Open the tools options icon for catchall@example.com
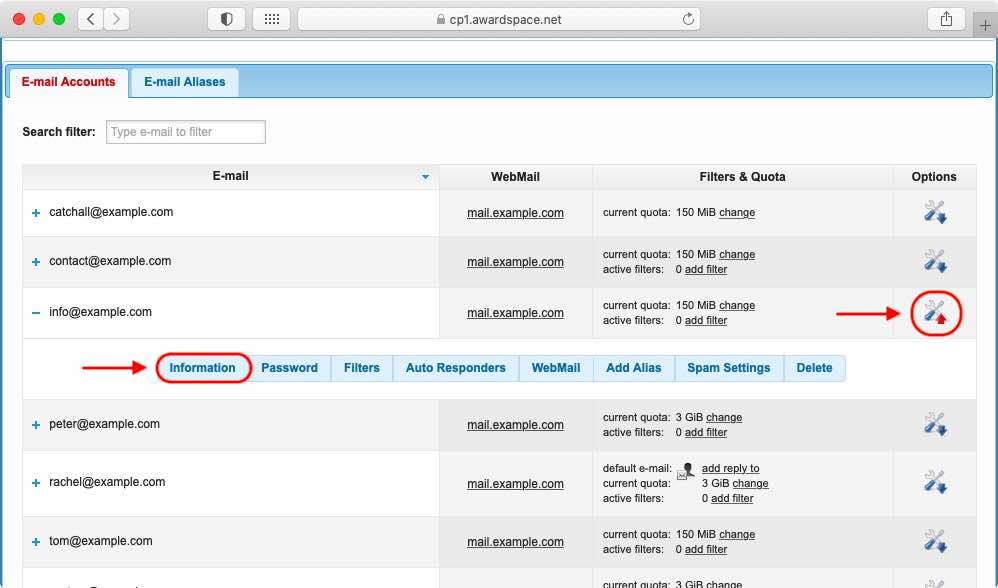The image size is (998, 588). [934, 211]
